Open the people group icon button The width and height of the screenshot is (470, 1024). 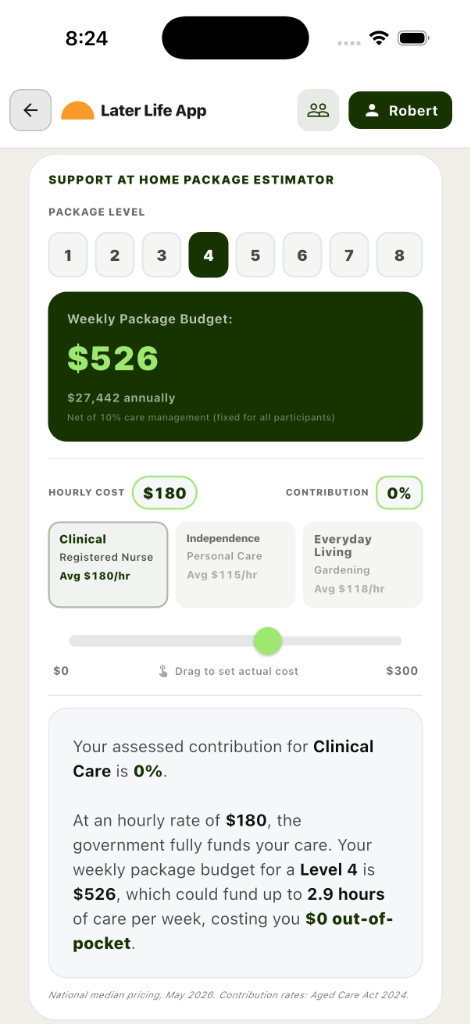coord(318,110)
